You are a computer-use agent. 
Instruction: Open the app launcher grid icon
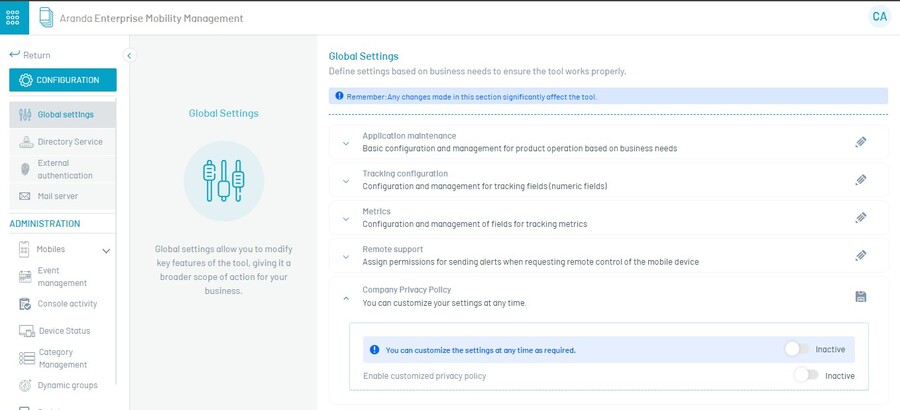14,17
